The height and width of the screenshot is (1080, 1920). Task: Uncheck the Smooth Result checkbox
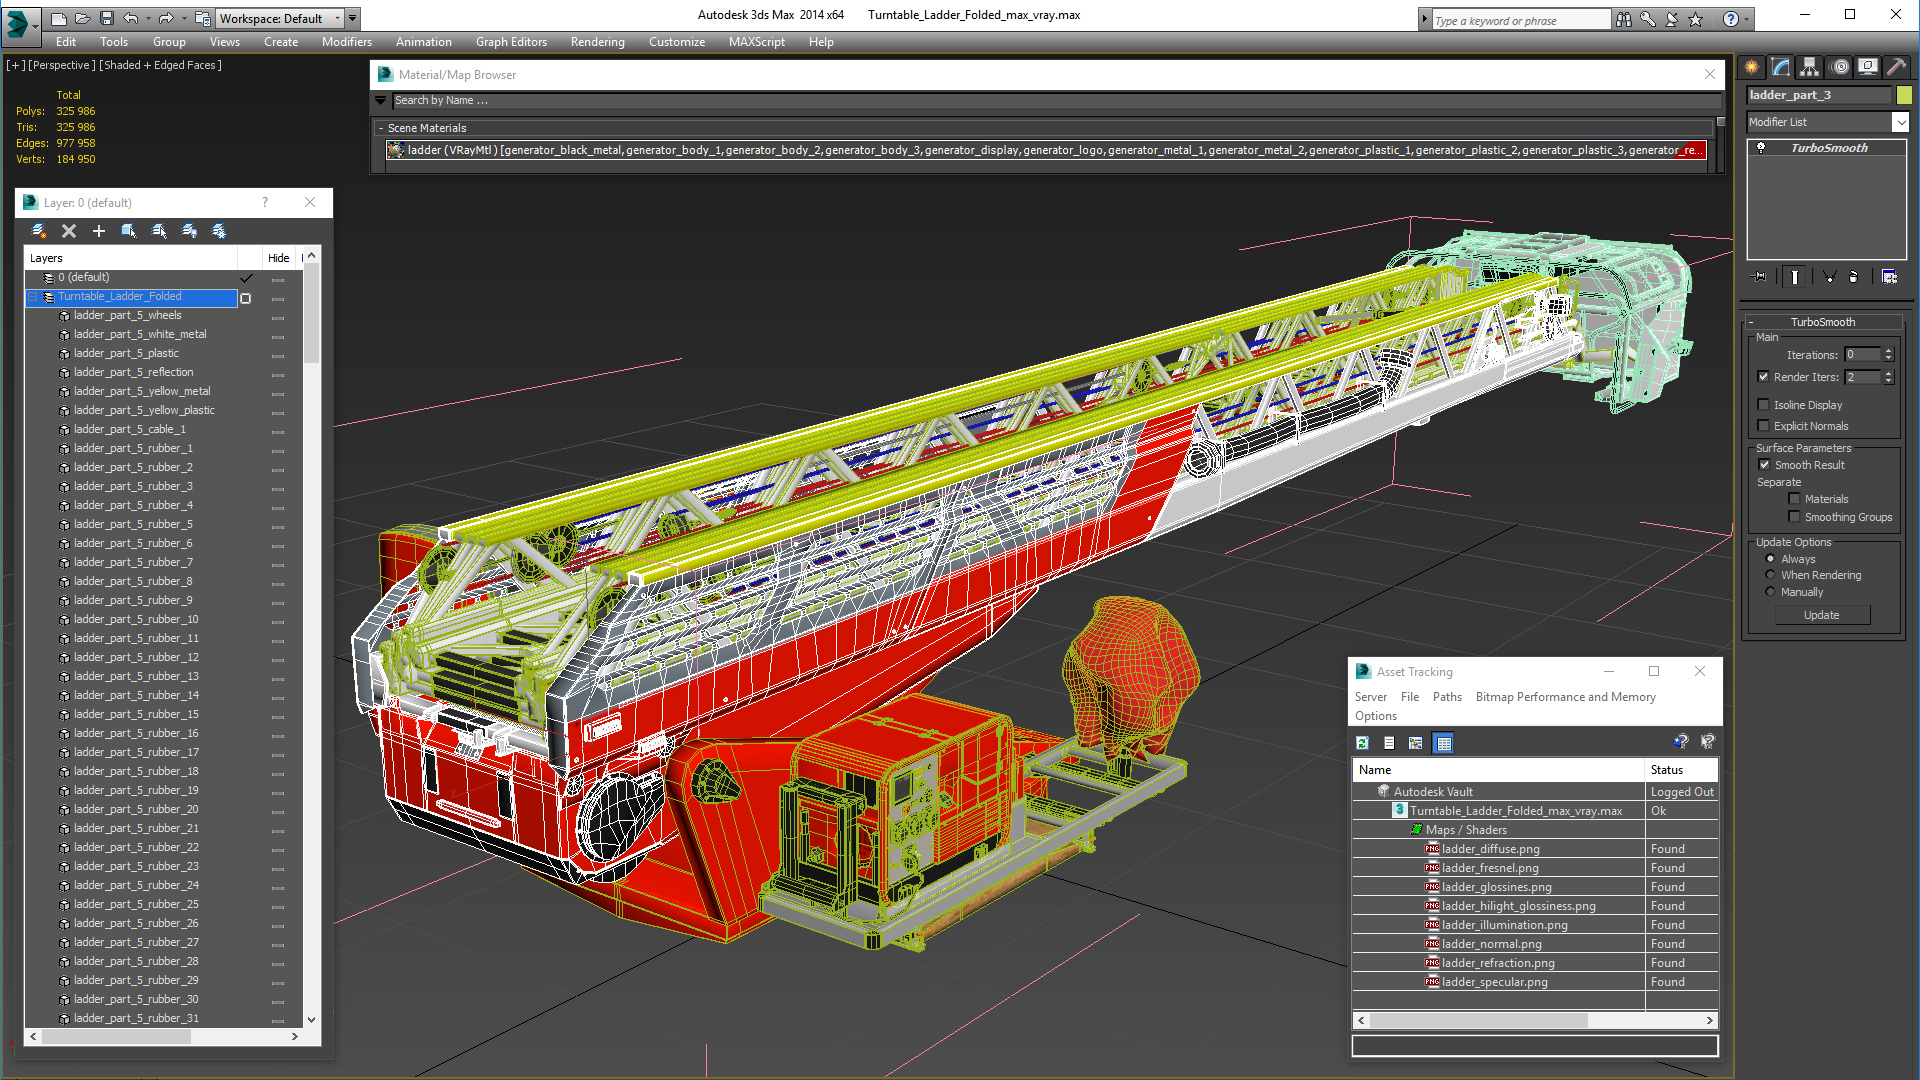tap(1764, 465)
